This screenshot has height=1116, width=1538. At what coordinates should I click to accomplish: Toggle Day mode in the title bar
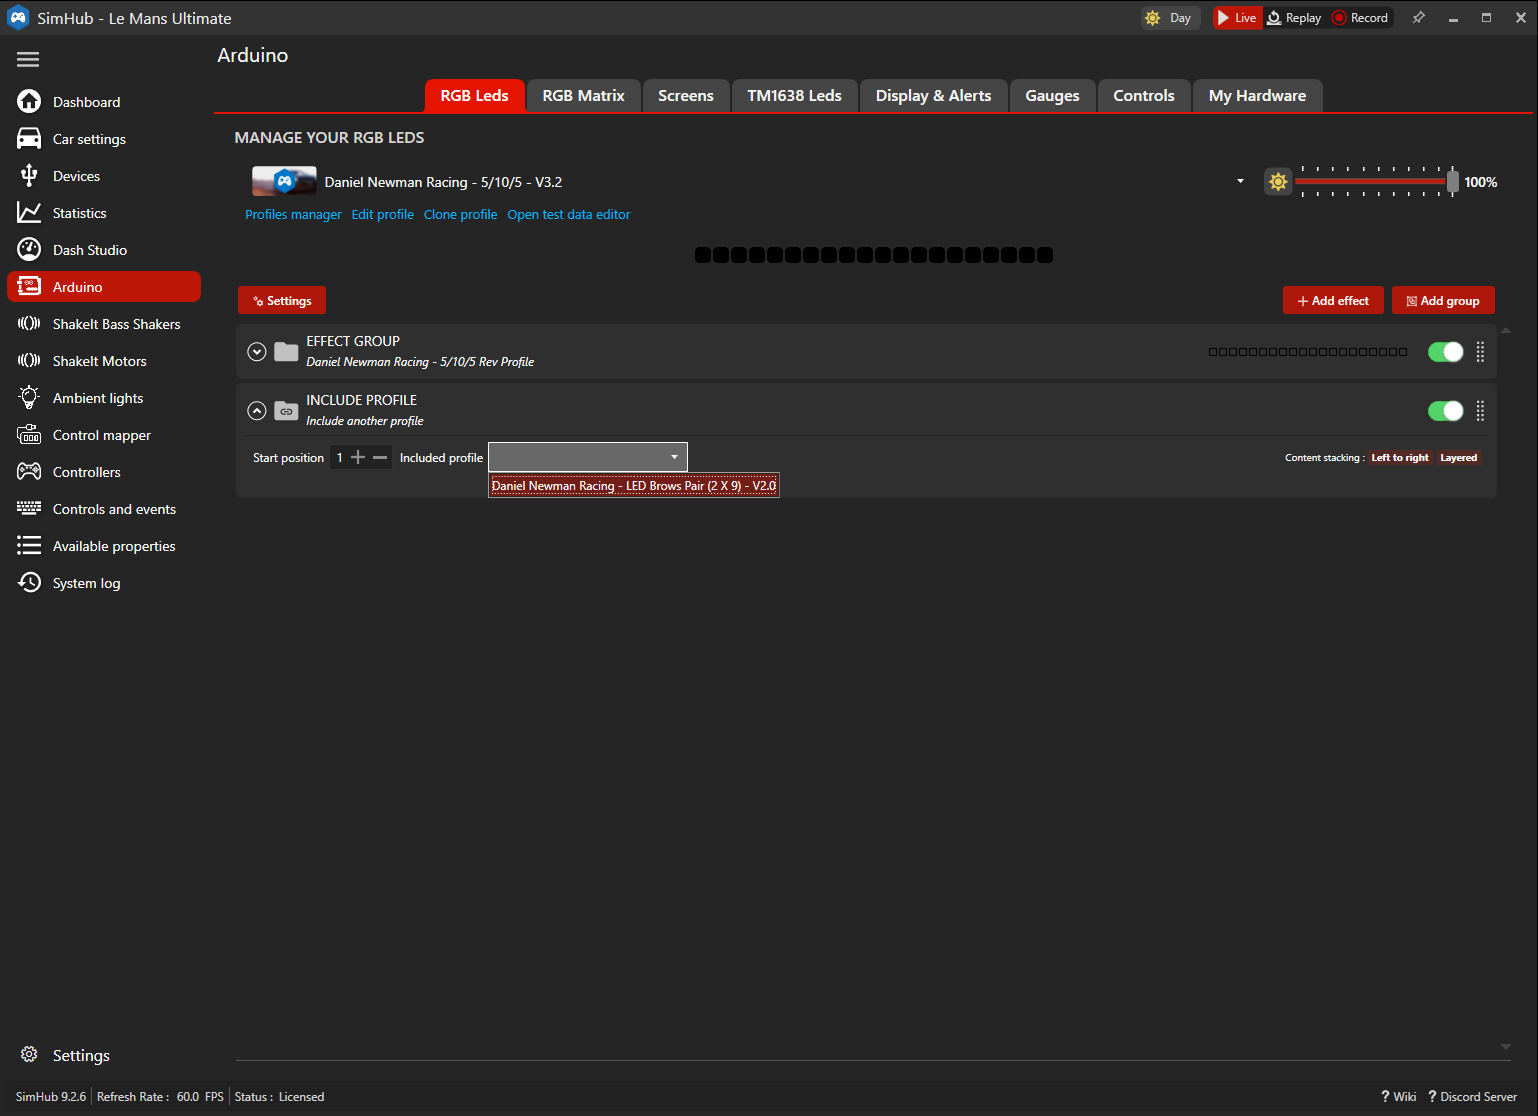click(1169, 17)
